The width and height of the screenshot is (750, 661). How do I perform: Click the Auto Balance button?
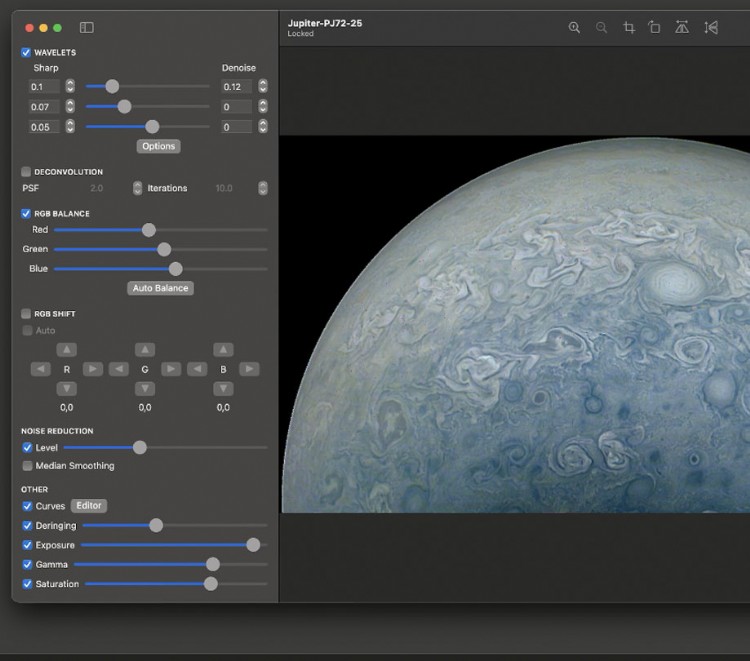click(x=161, y=288)
